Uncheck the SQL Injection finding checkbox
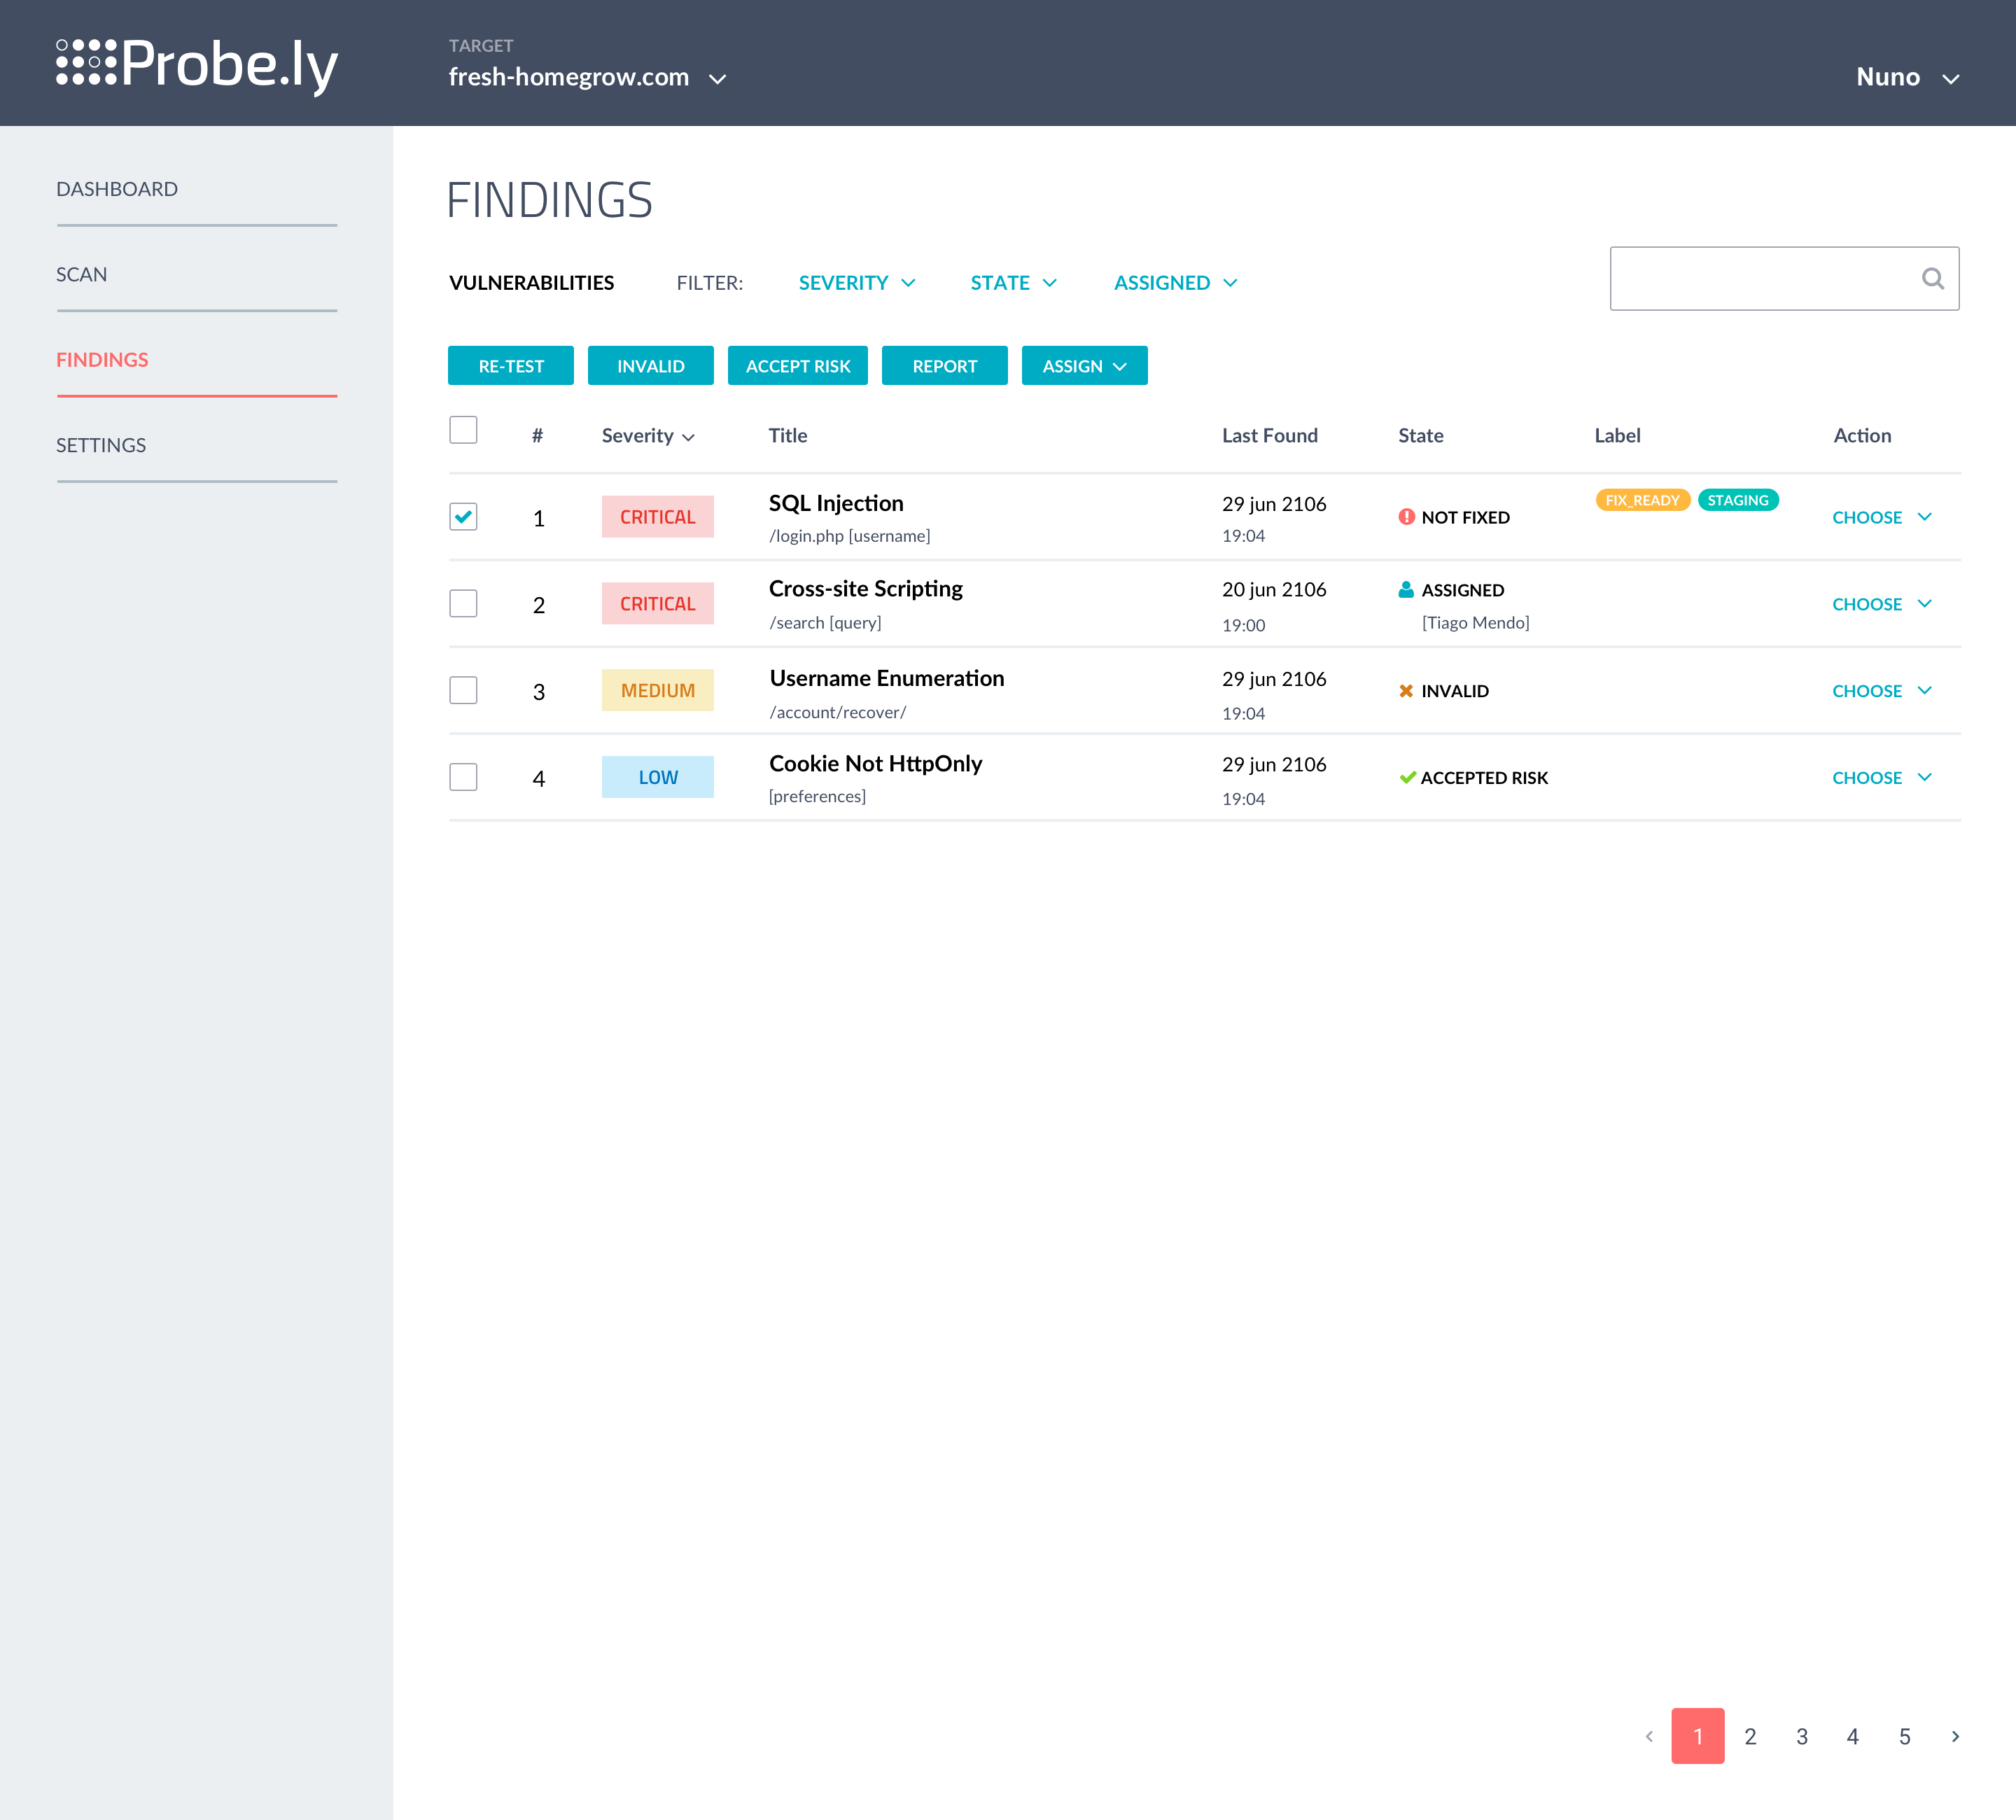This screenshot has height=1820, width=2016. 463,517
